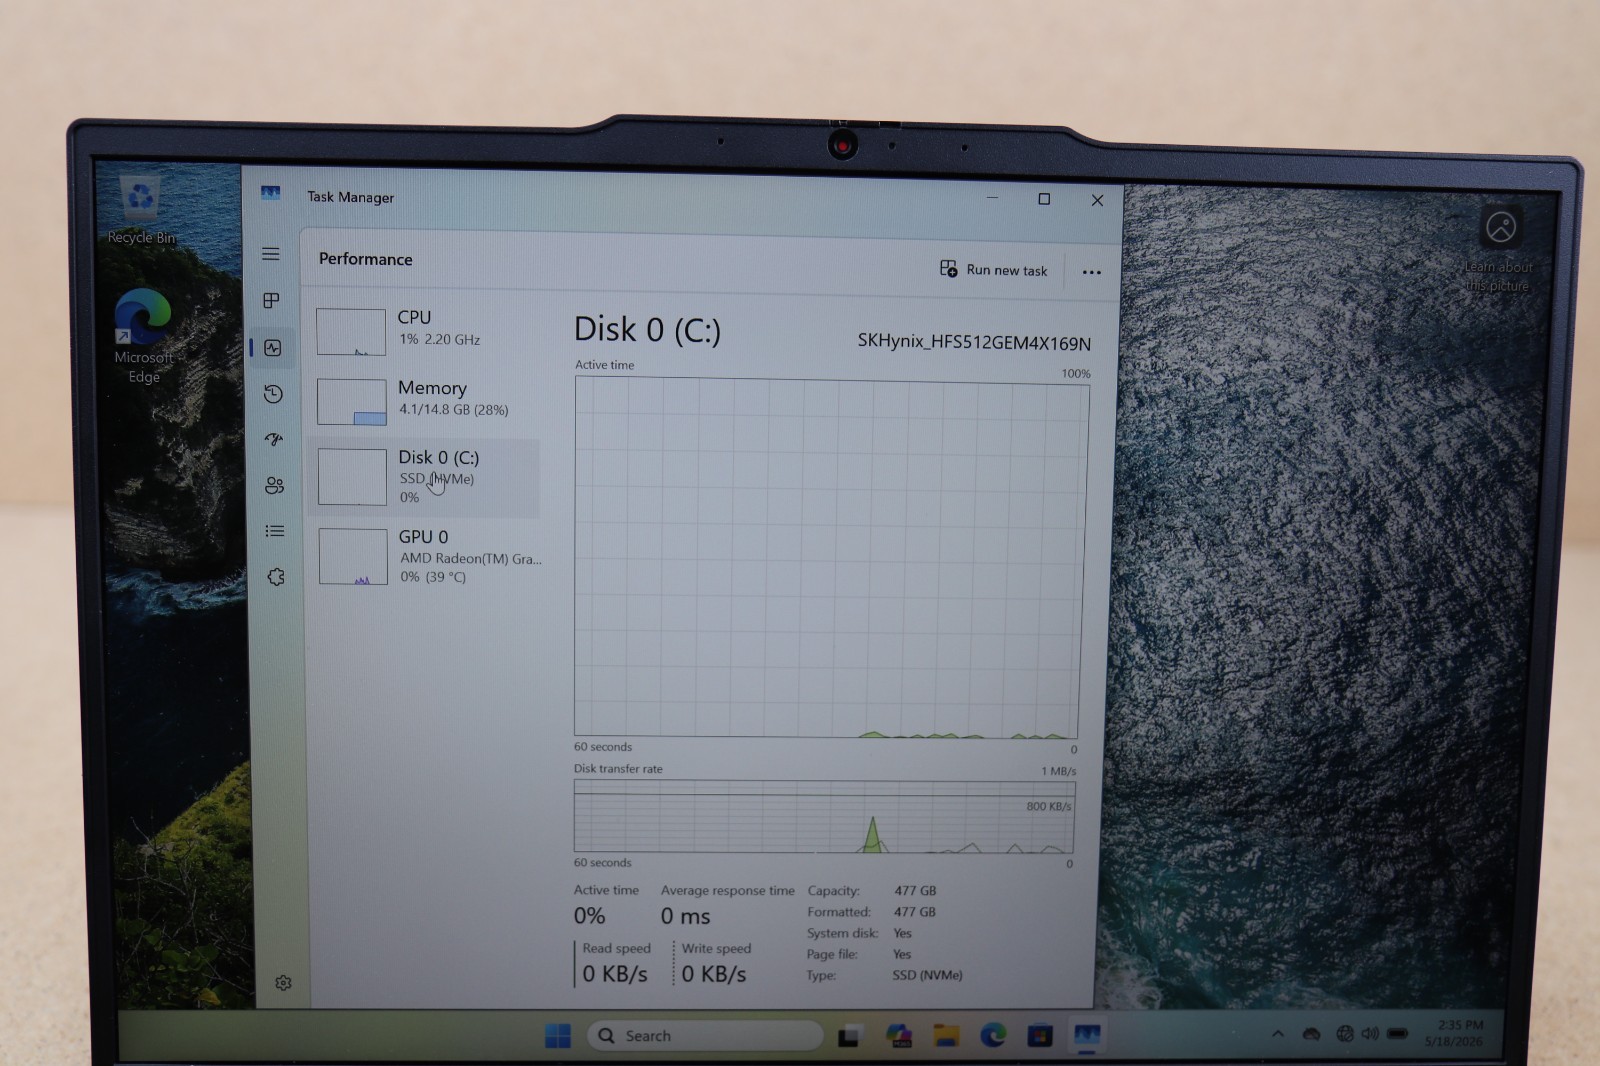Click the OneDrive cloud tray icon
1600x1066 pixels.
coord(1311,1034)
